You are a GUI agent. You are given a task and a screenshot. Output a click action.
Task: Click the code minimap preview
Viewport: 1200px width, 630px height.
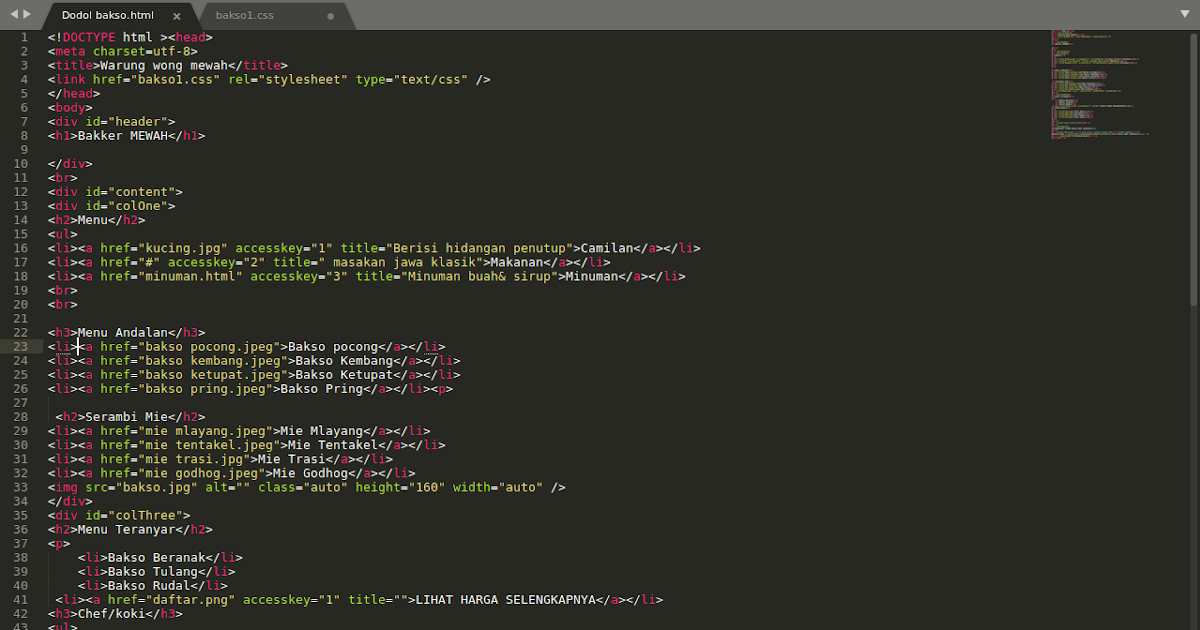tap(1100, 85)
